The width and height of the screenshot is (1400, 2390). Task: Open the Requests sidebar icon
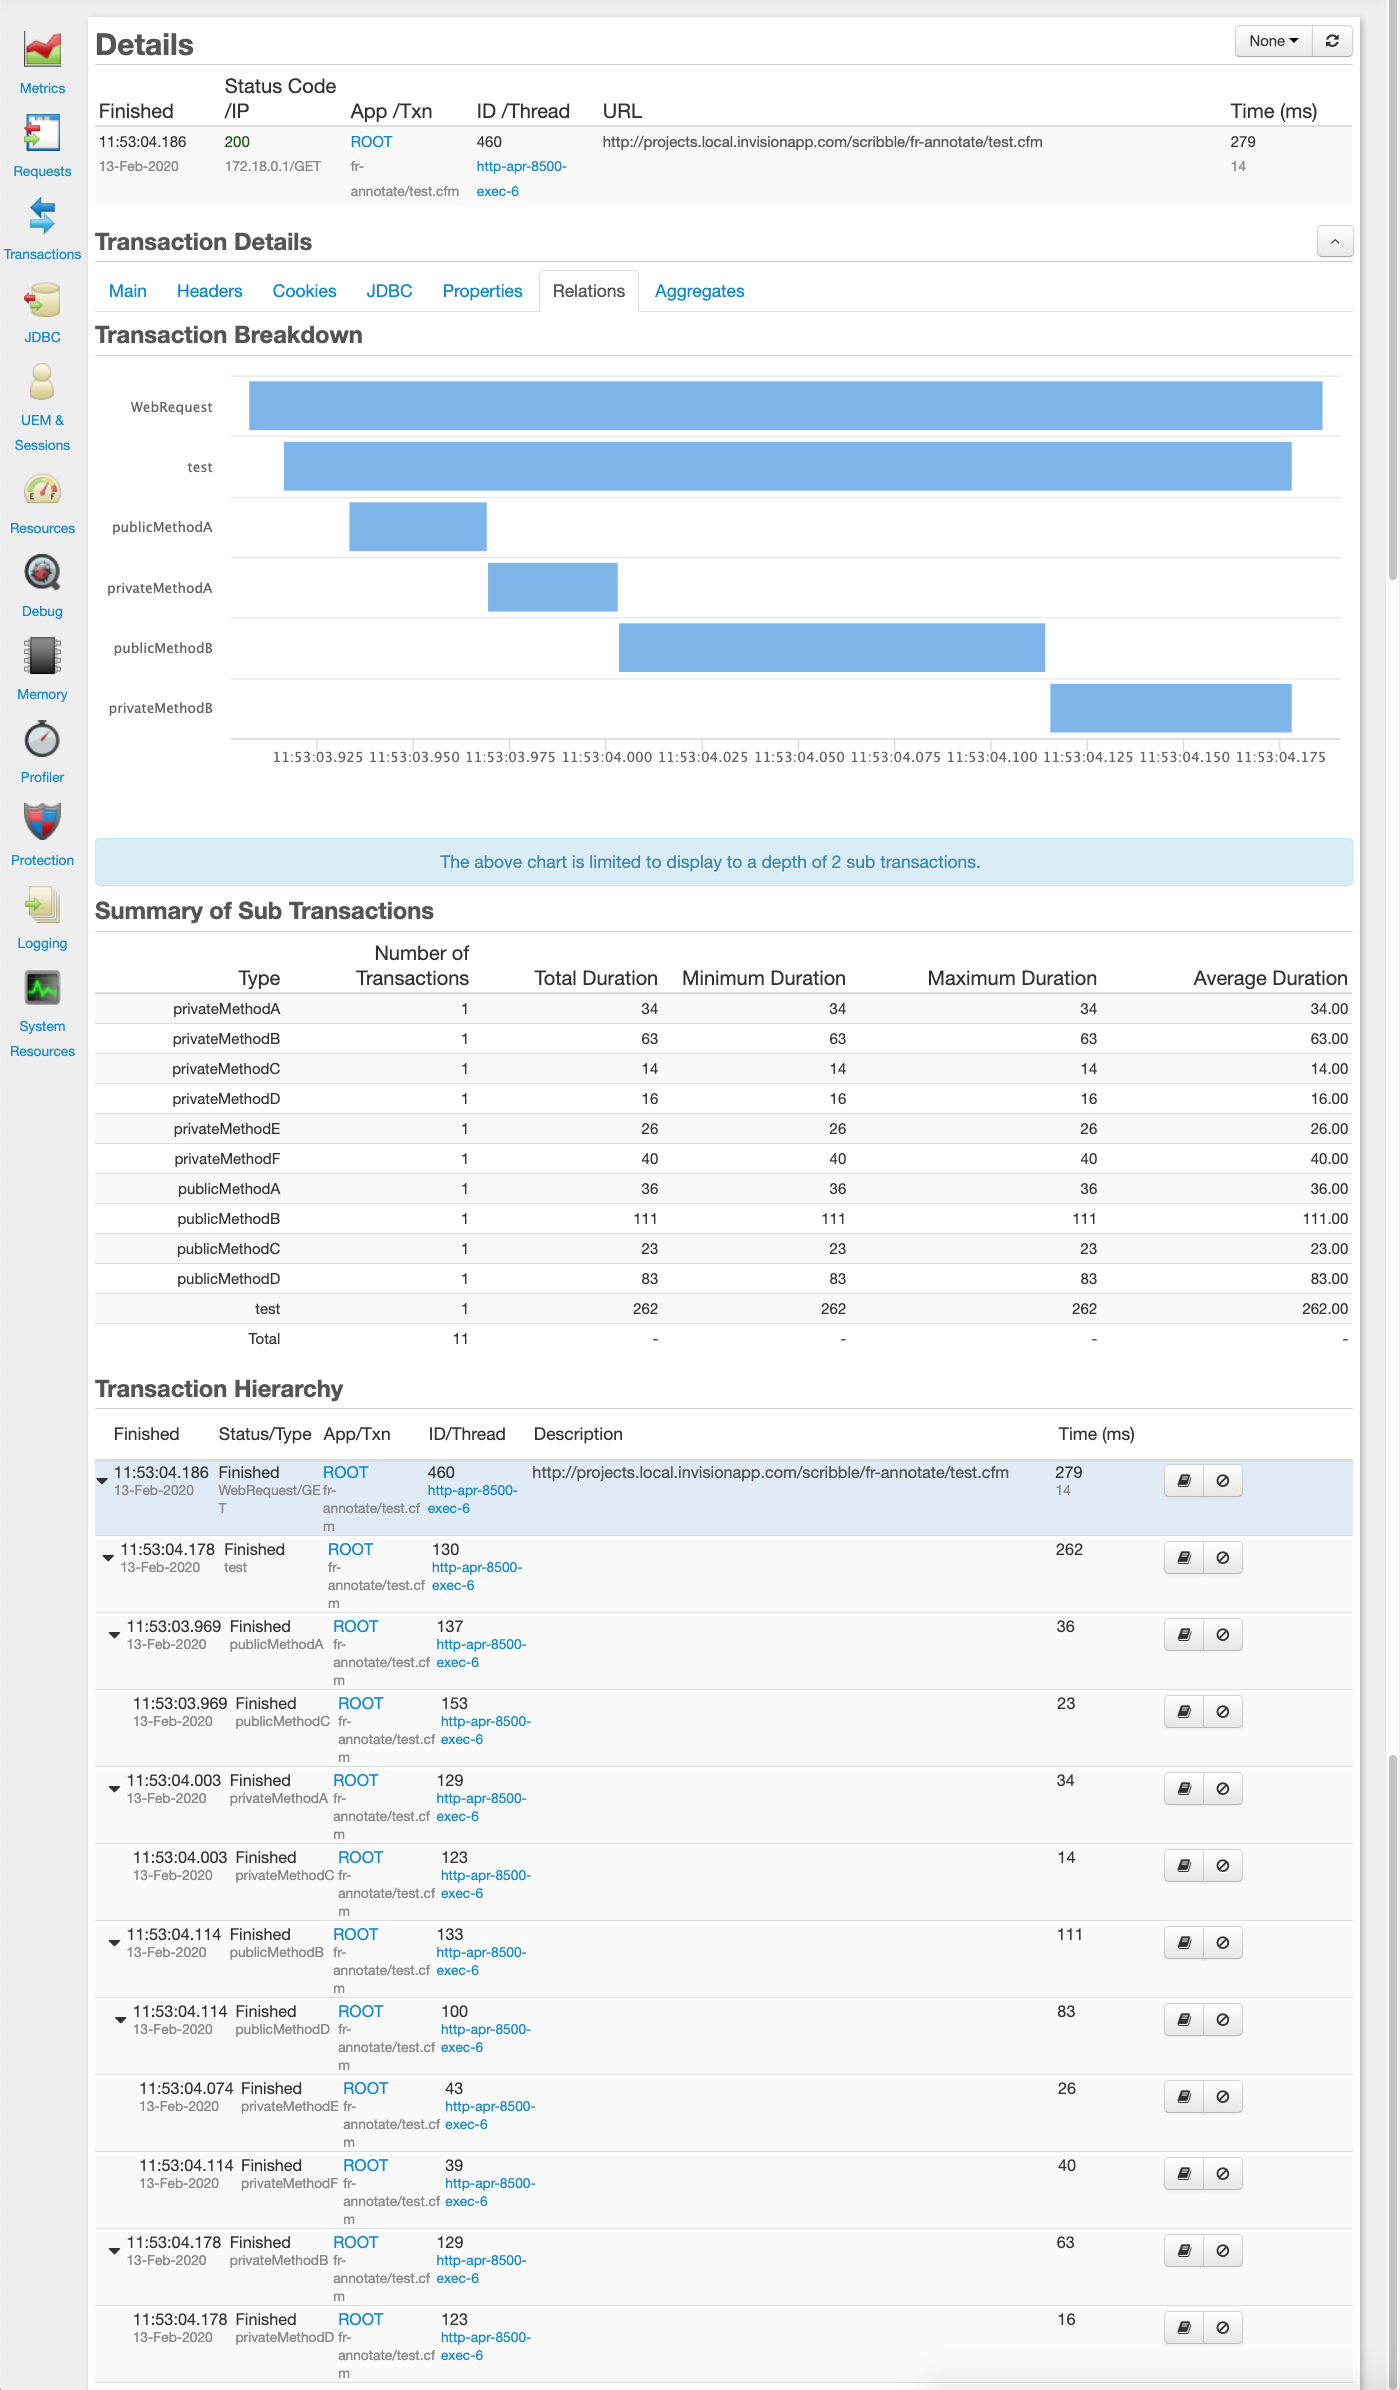click(42, 133)
